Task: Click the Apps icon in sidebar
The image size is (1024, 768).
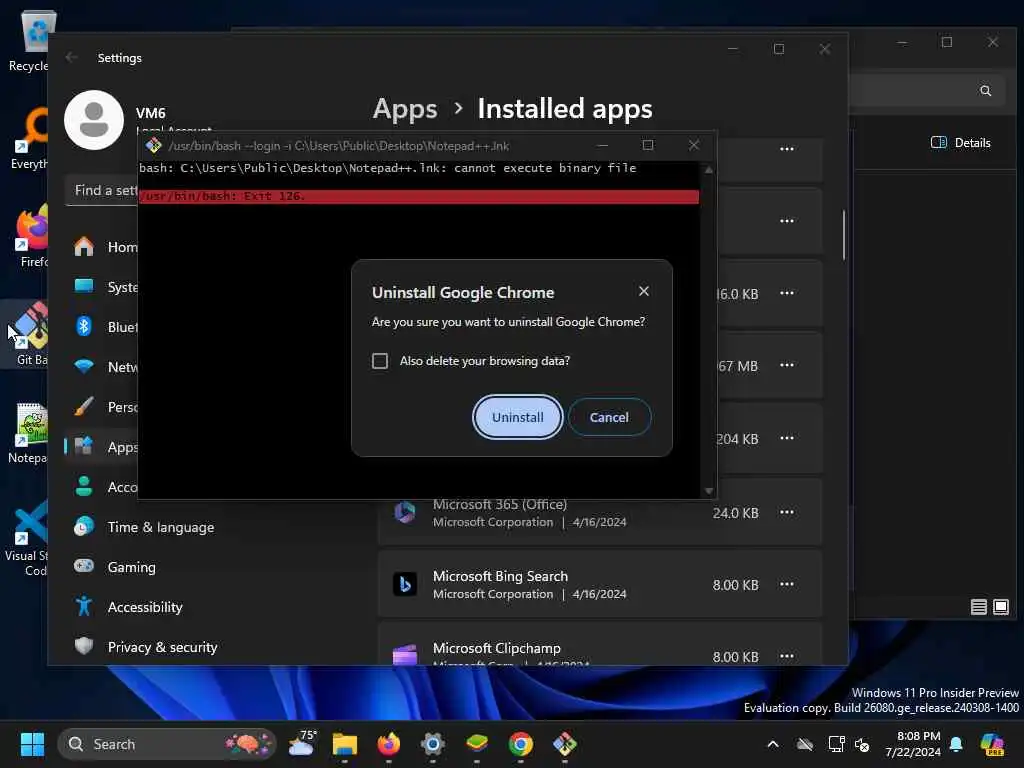Action: pos(84,446)
